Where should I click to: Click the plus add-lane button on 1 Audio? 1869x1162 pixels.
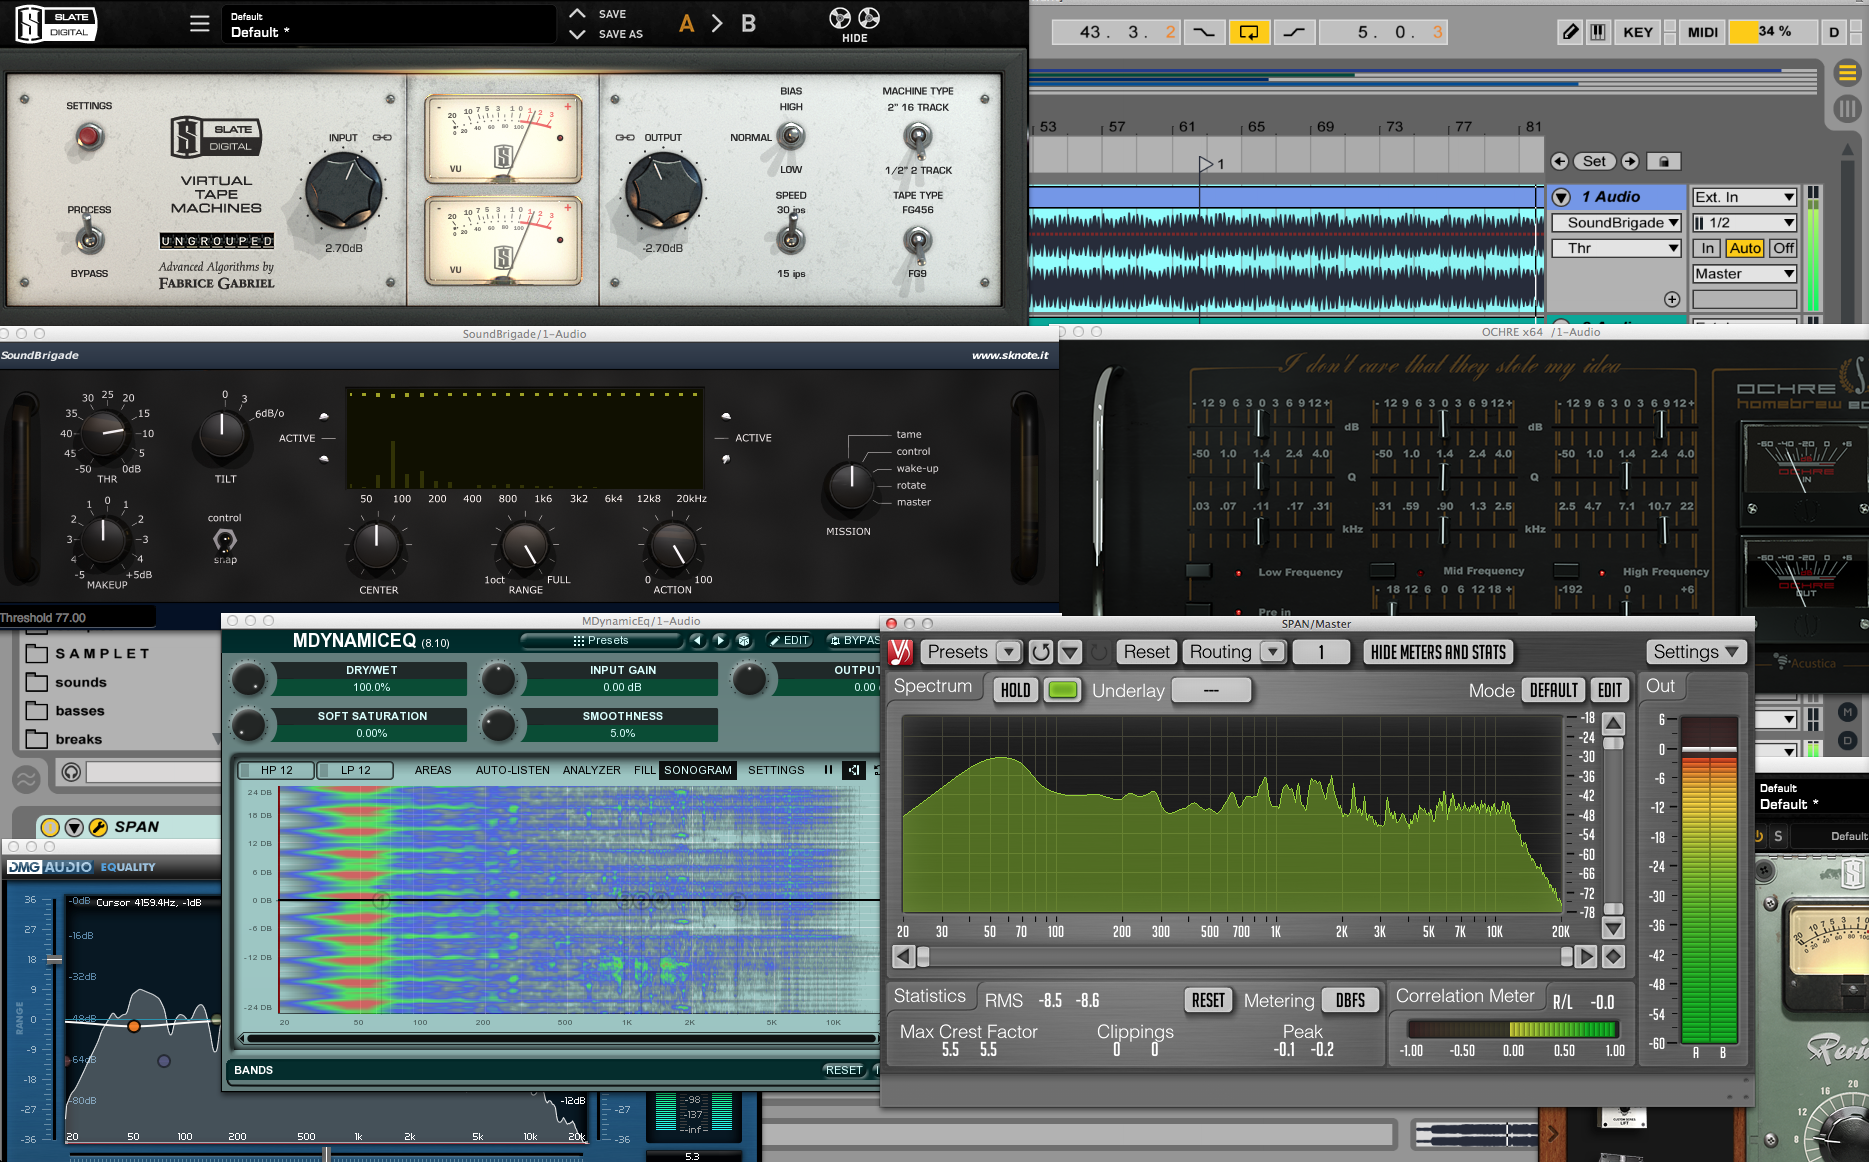[x=1671, y=299]
